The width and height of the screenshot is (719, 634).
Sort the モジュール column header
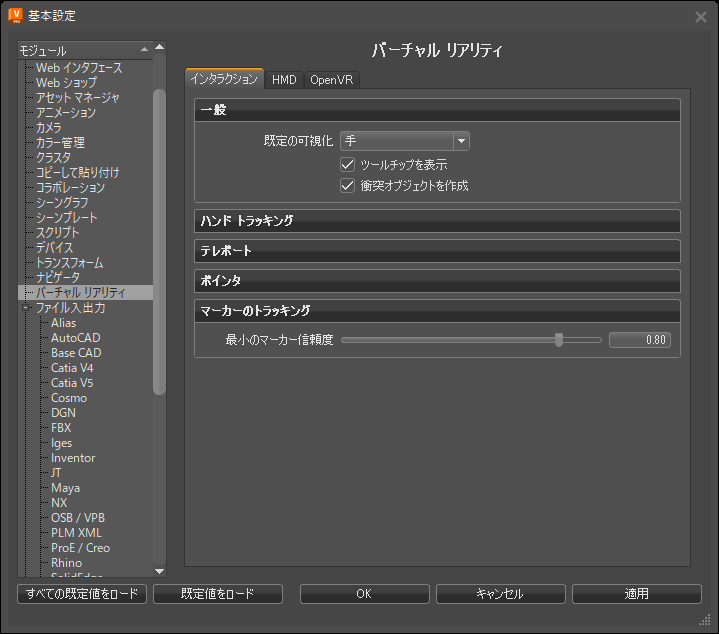pyautogui.click(x=85, y=50)
